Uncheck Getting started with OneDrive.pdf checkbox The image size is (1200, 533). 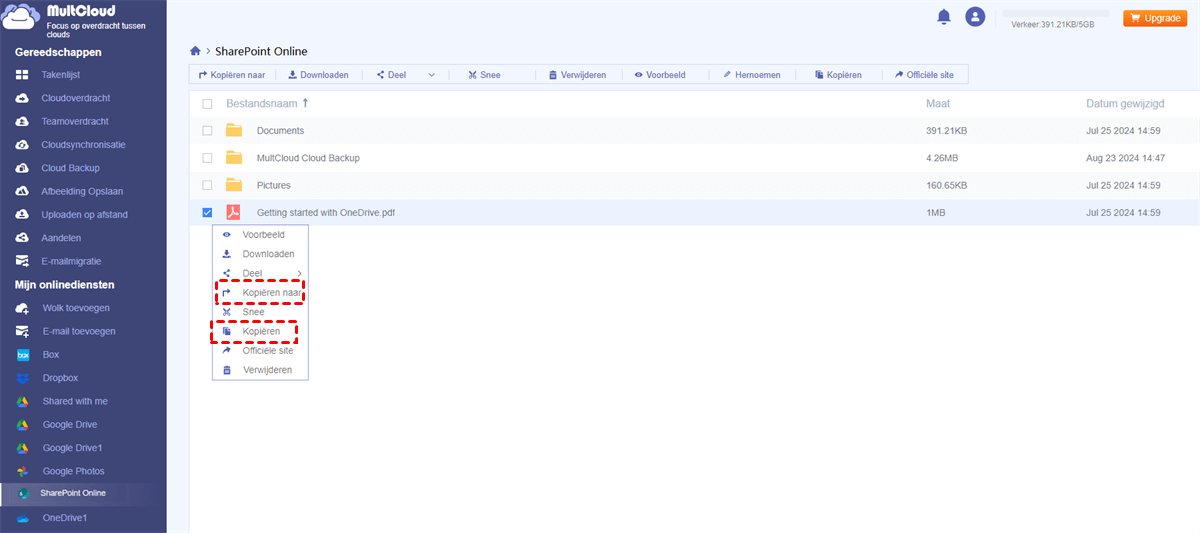(207, 212)
